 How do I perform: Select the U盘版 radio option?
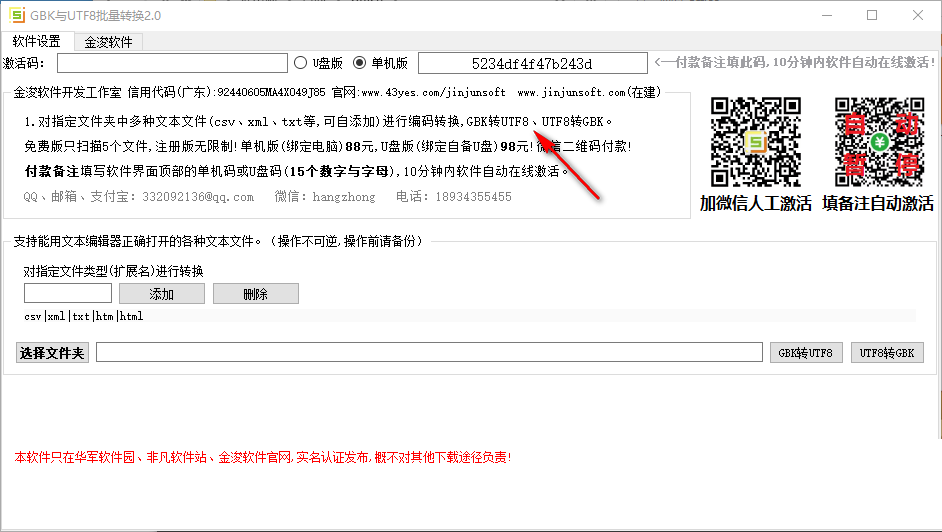tap(301, 63)
